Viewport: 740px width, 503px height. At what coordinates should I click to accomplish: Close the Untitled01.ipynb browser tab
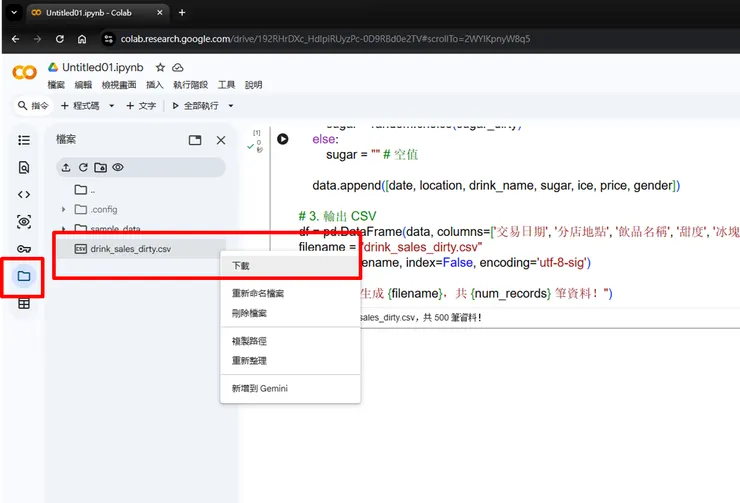(x=160, y=13)
